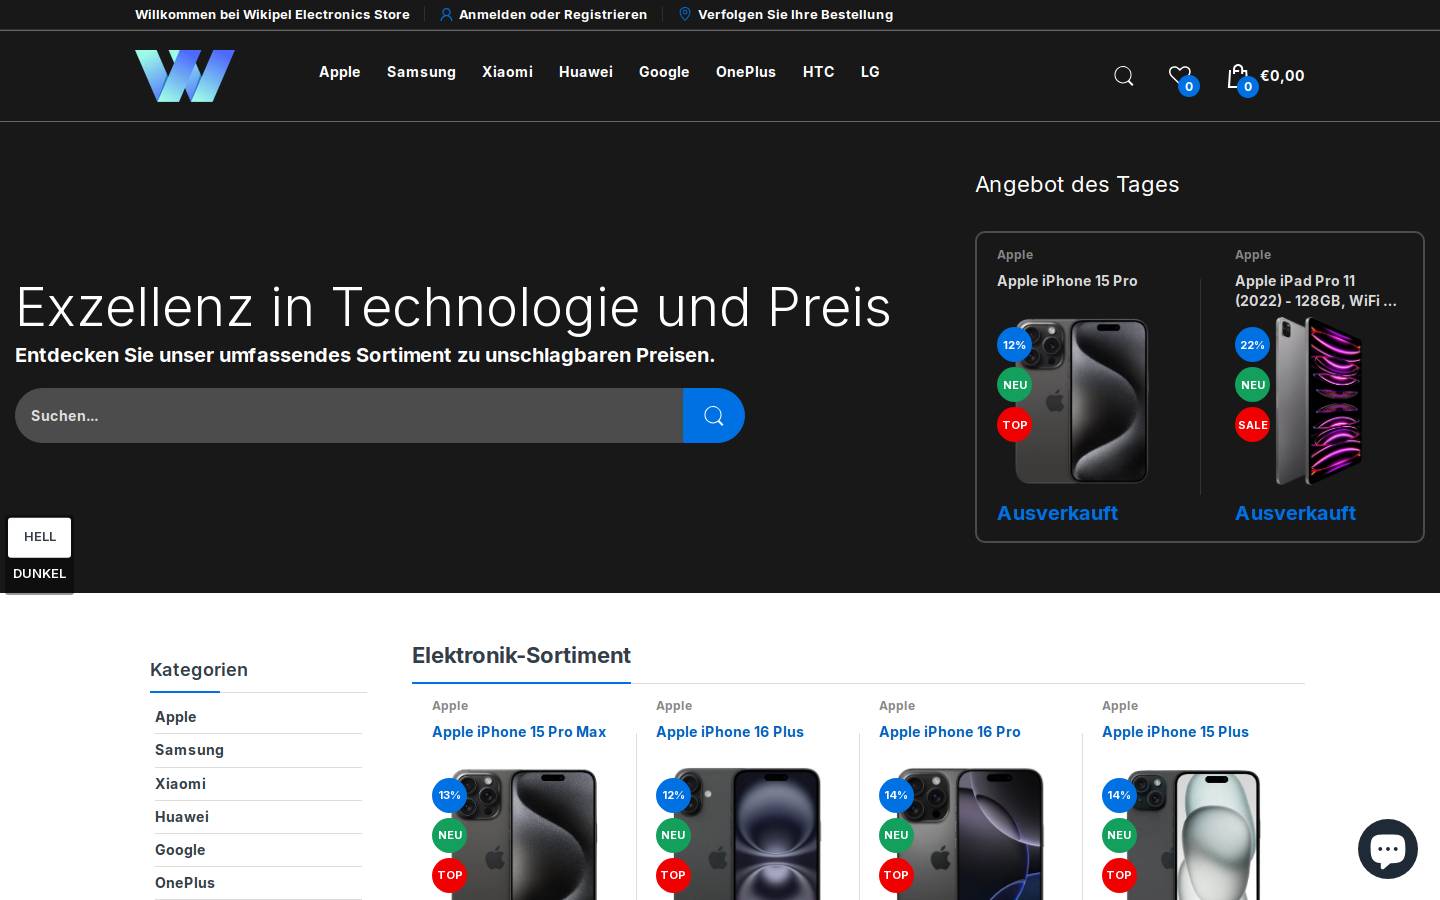
Task: Select Xiaomi in the Kategorien sidebar
Action: 181,784
